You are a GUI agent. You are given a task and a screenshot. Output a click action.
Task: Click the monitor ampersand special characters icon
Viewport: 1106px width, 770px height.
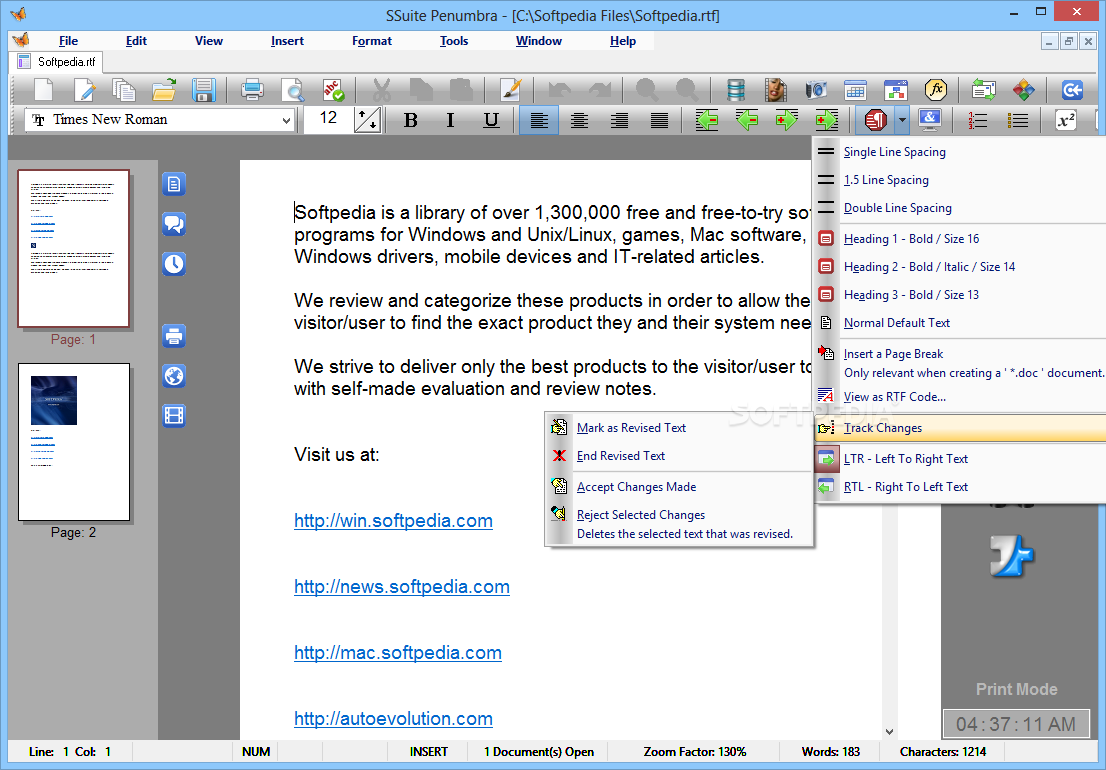pyautogui.click(x=930, y=120)
